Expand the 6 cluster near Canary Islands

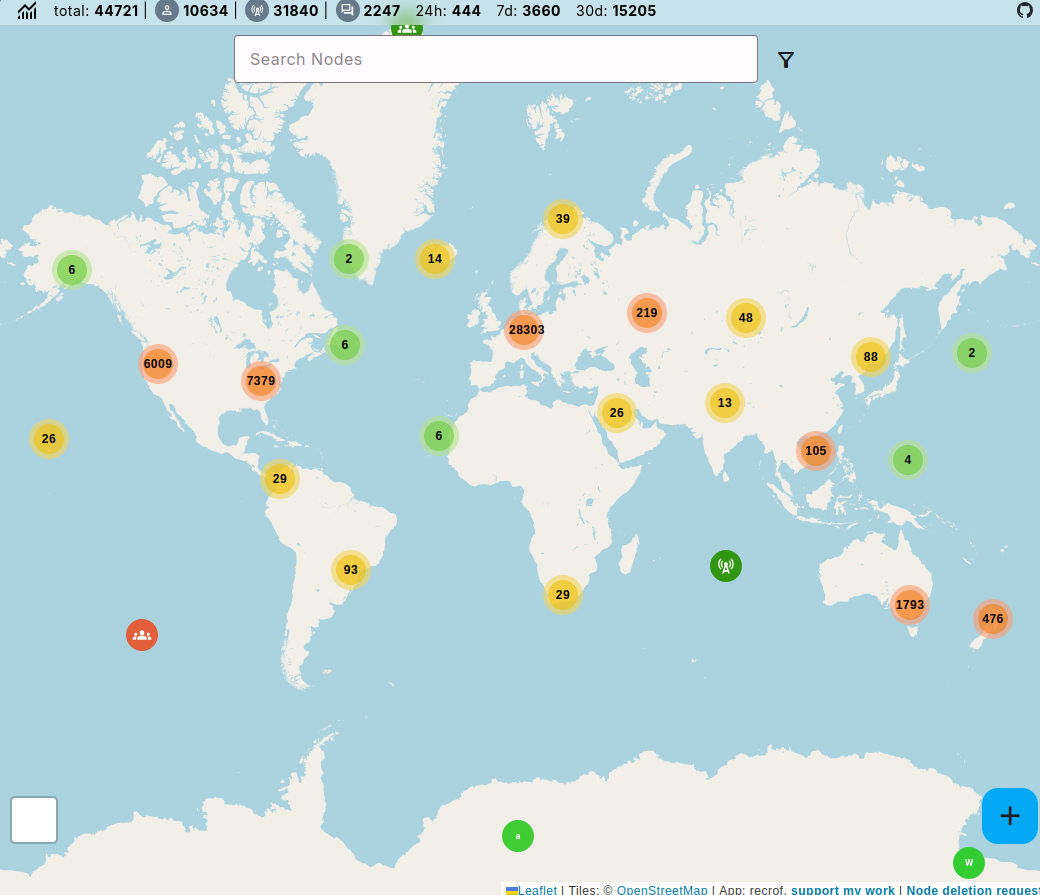[438, 436]
